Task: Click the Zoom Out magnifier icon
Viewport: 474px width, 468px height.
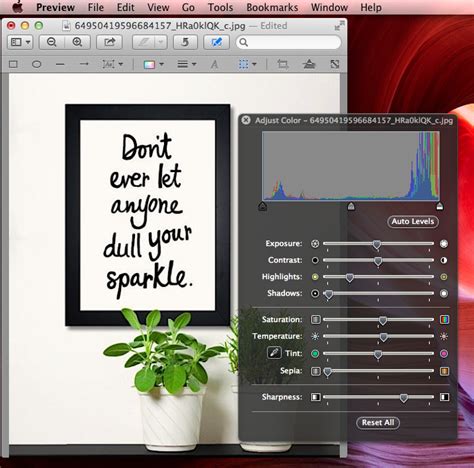Action: (x=52, y=42)
